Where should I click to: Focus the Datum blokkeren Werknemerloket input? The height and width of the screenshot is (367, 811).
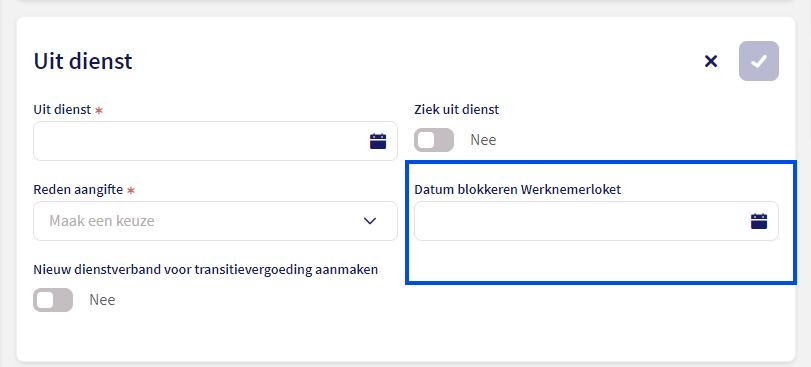tap(596, 221)
